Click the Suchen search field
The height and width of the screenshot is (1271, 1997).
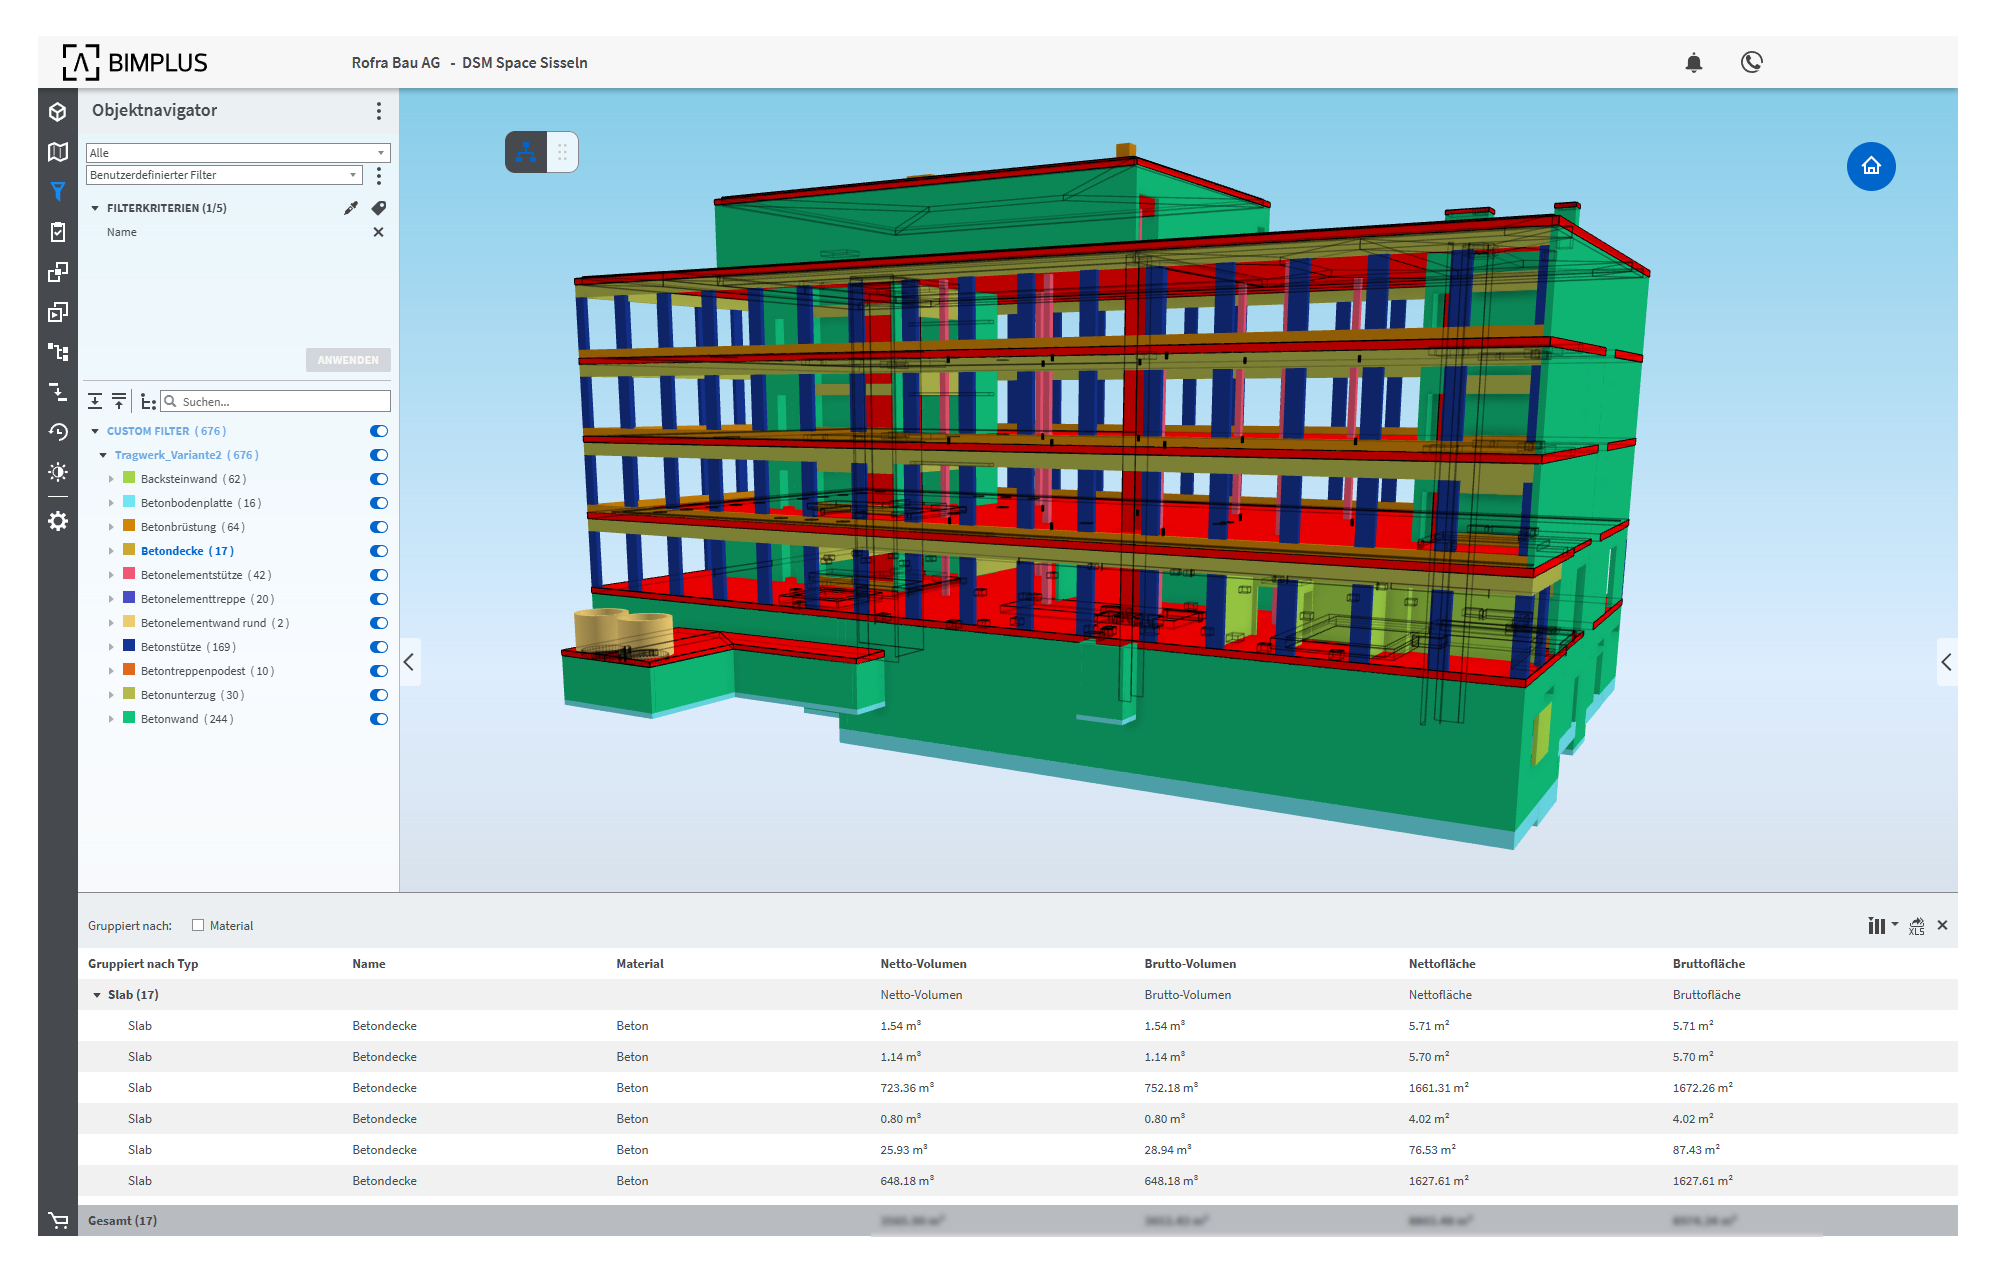(275, 400)
